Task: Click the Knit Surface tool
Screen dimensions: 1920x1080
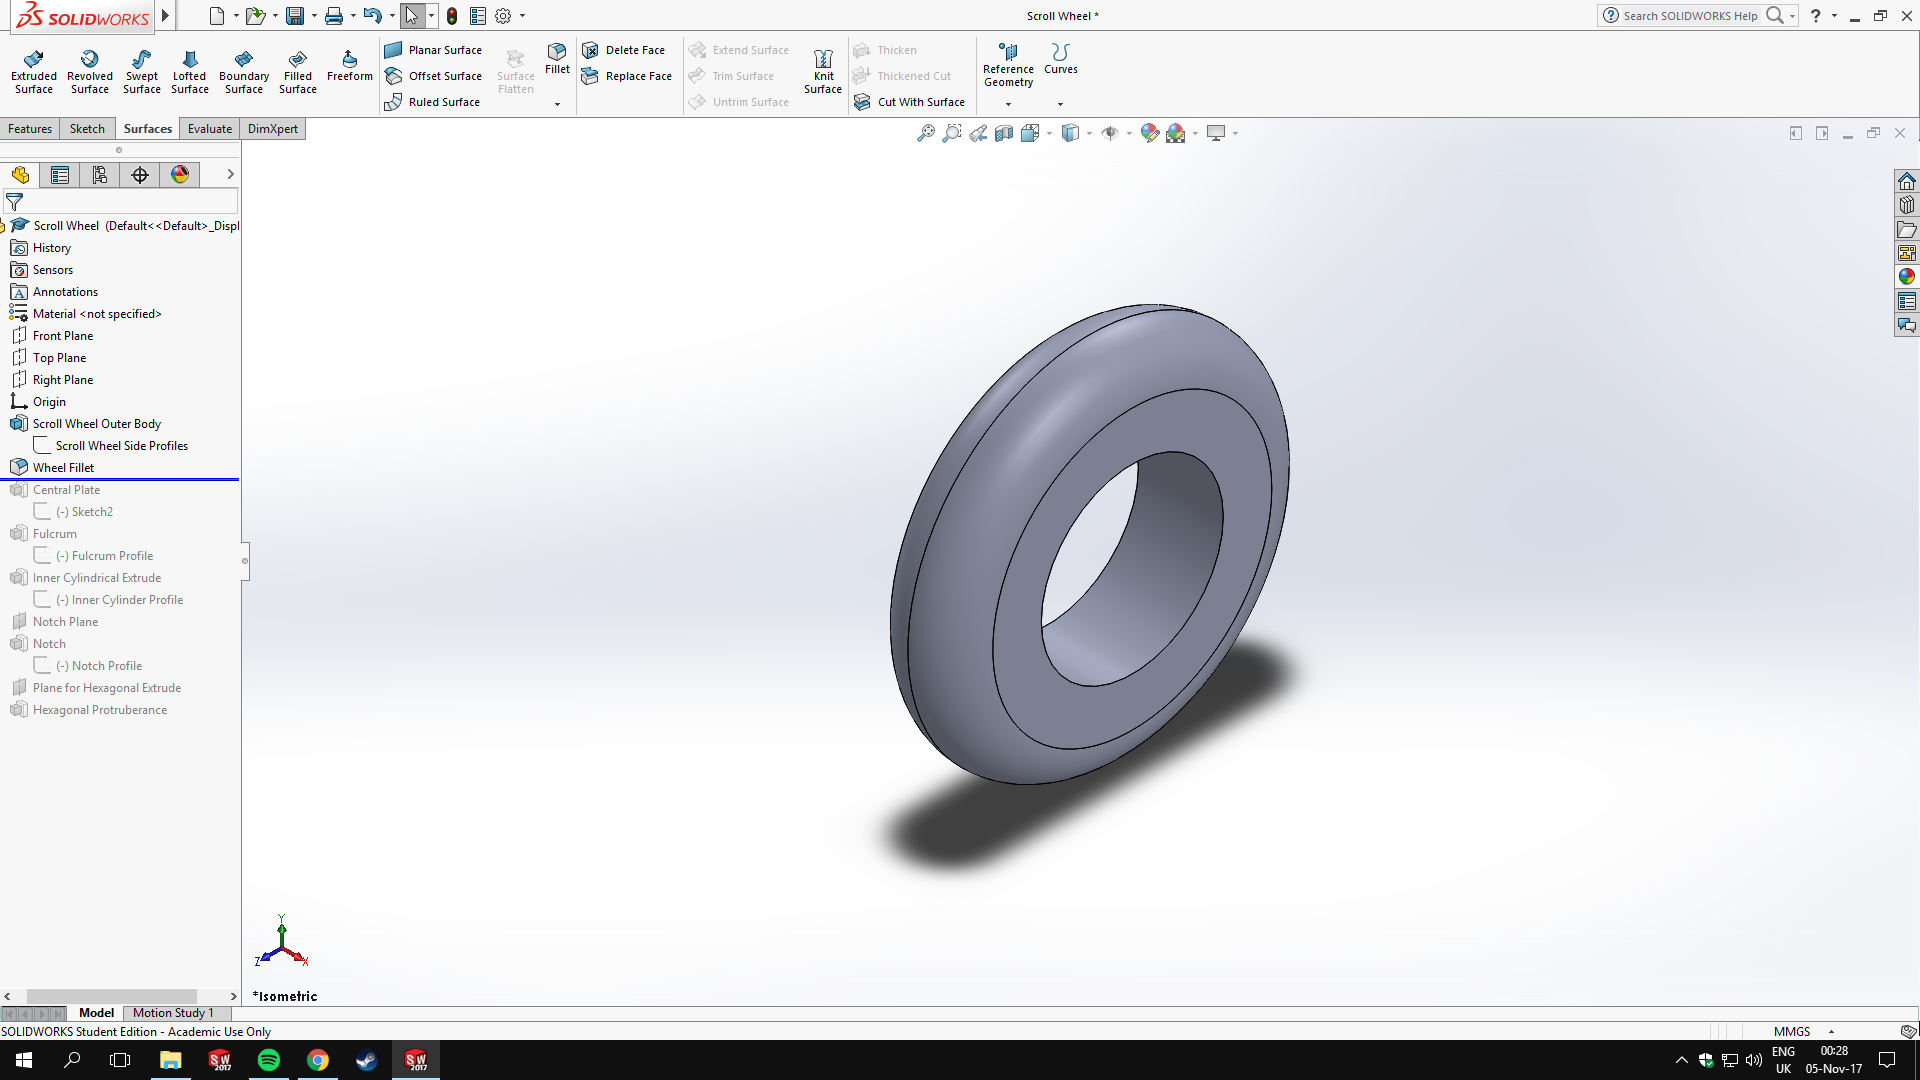Action: click(x=823, y=72)
